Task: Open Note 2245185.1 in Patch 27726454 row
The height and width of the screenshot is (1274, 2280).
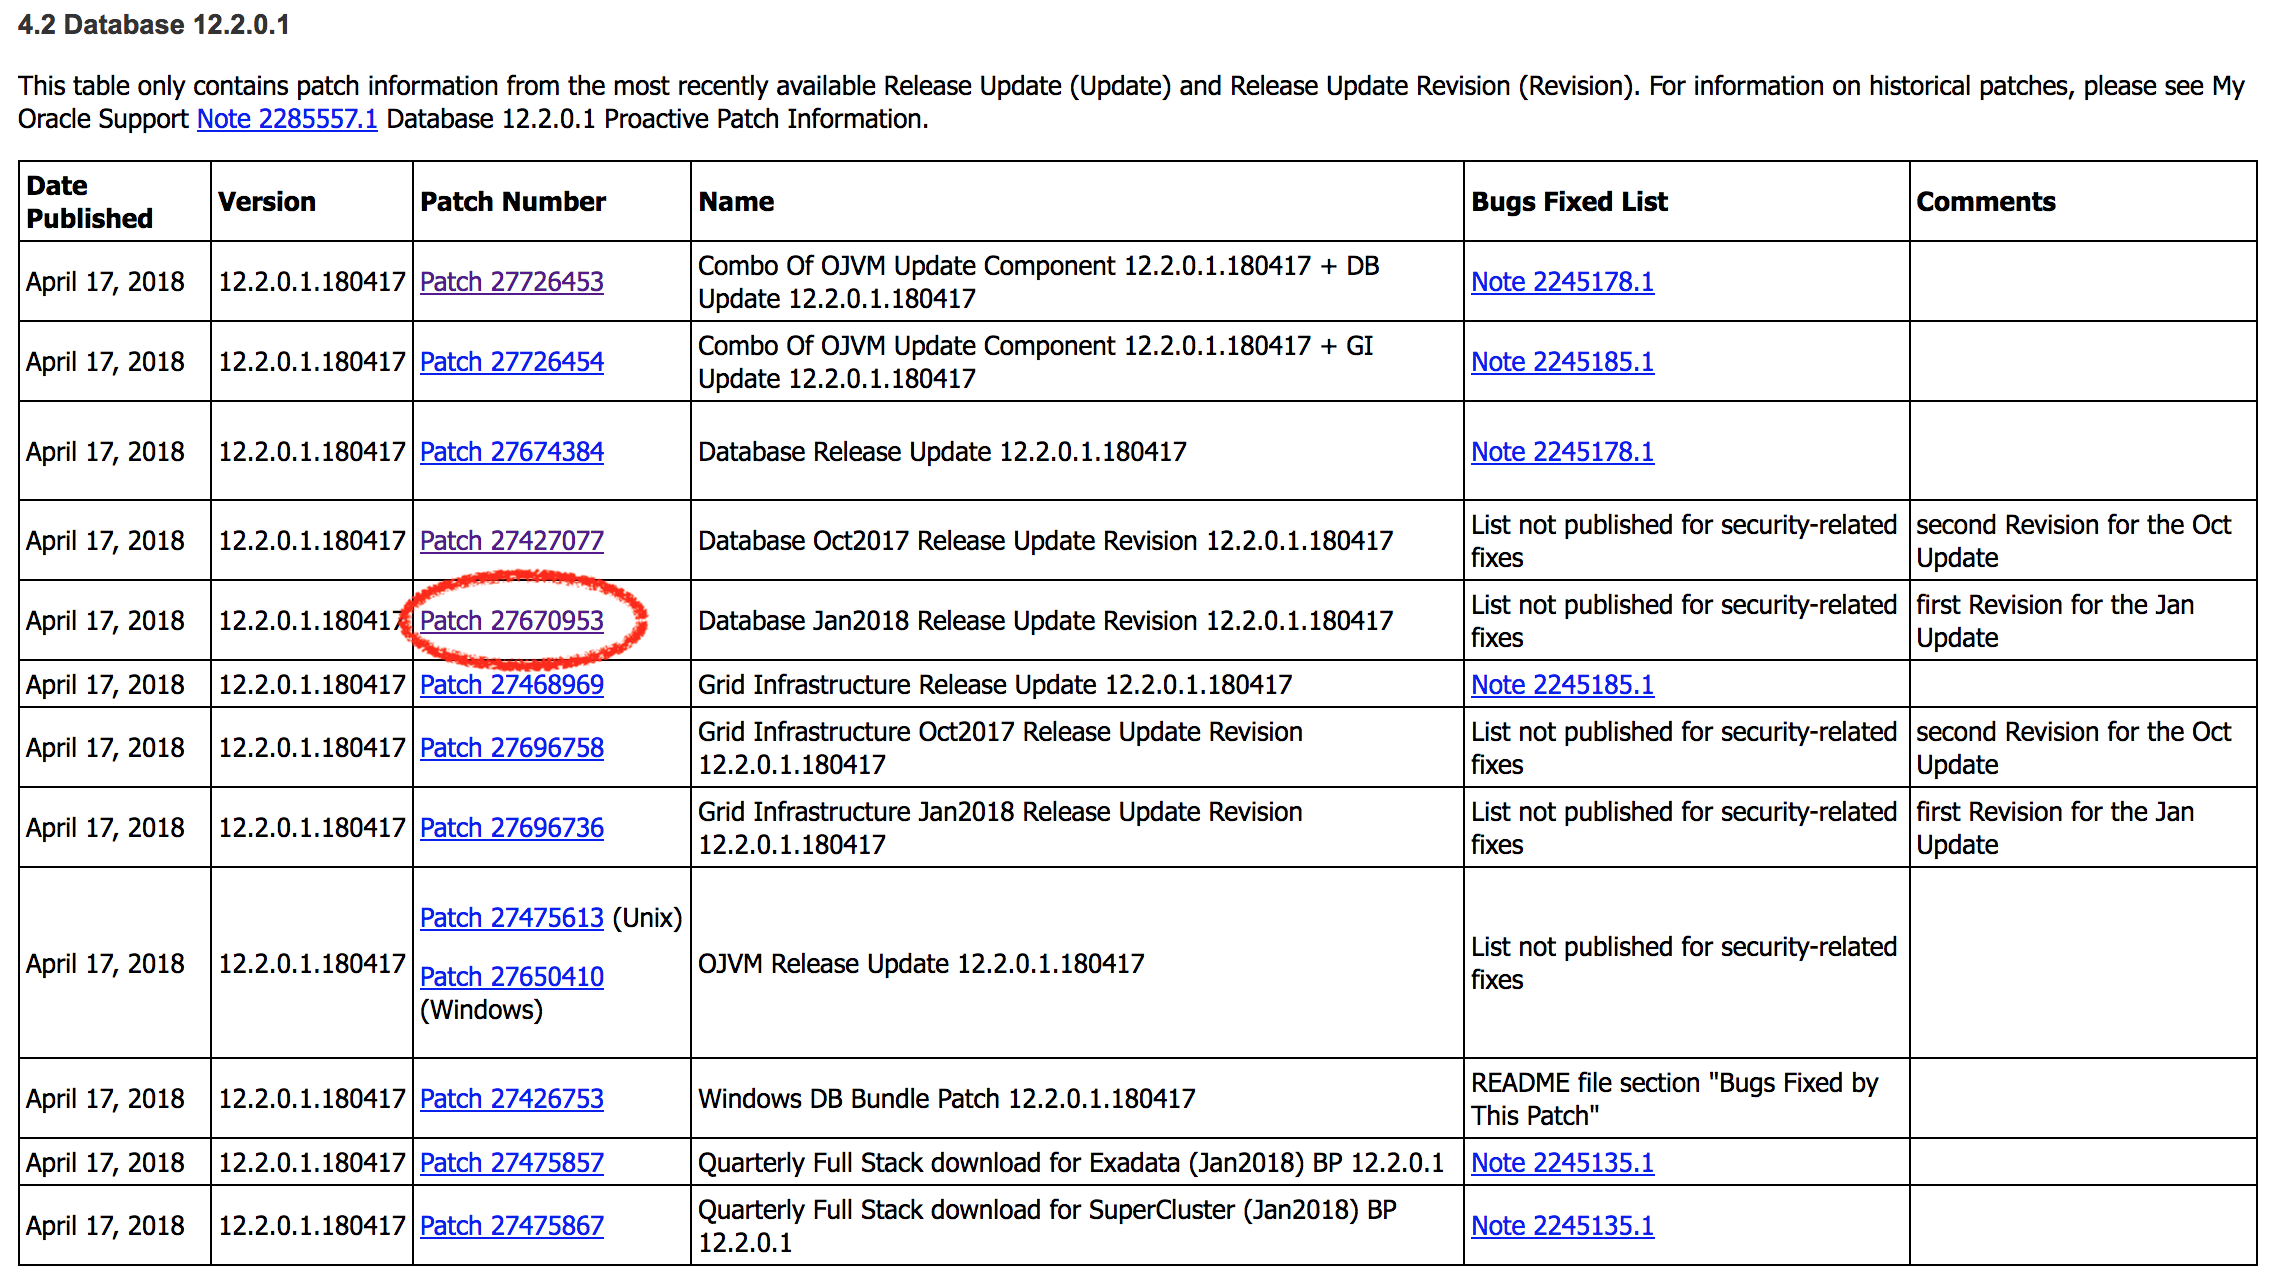Action: (x=1562, y=362)
